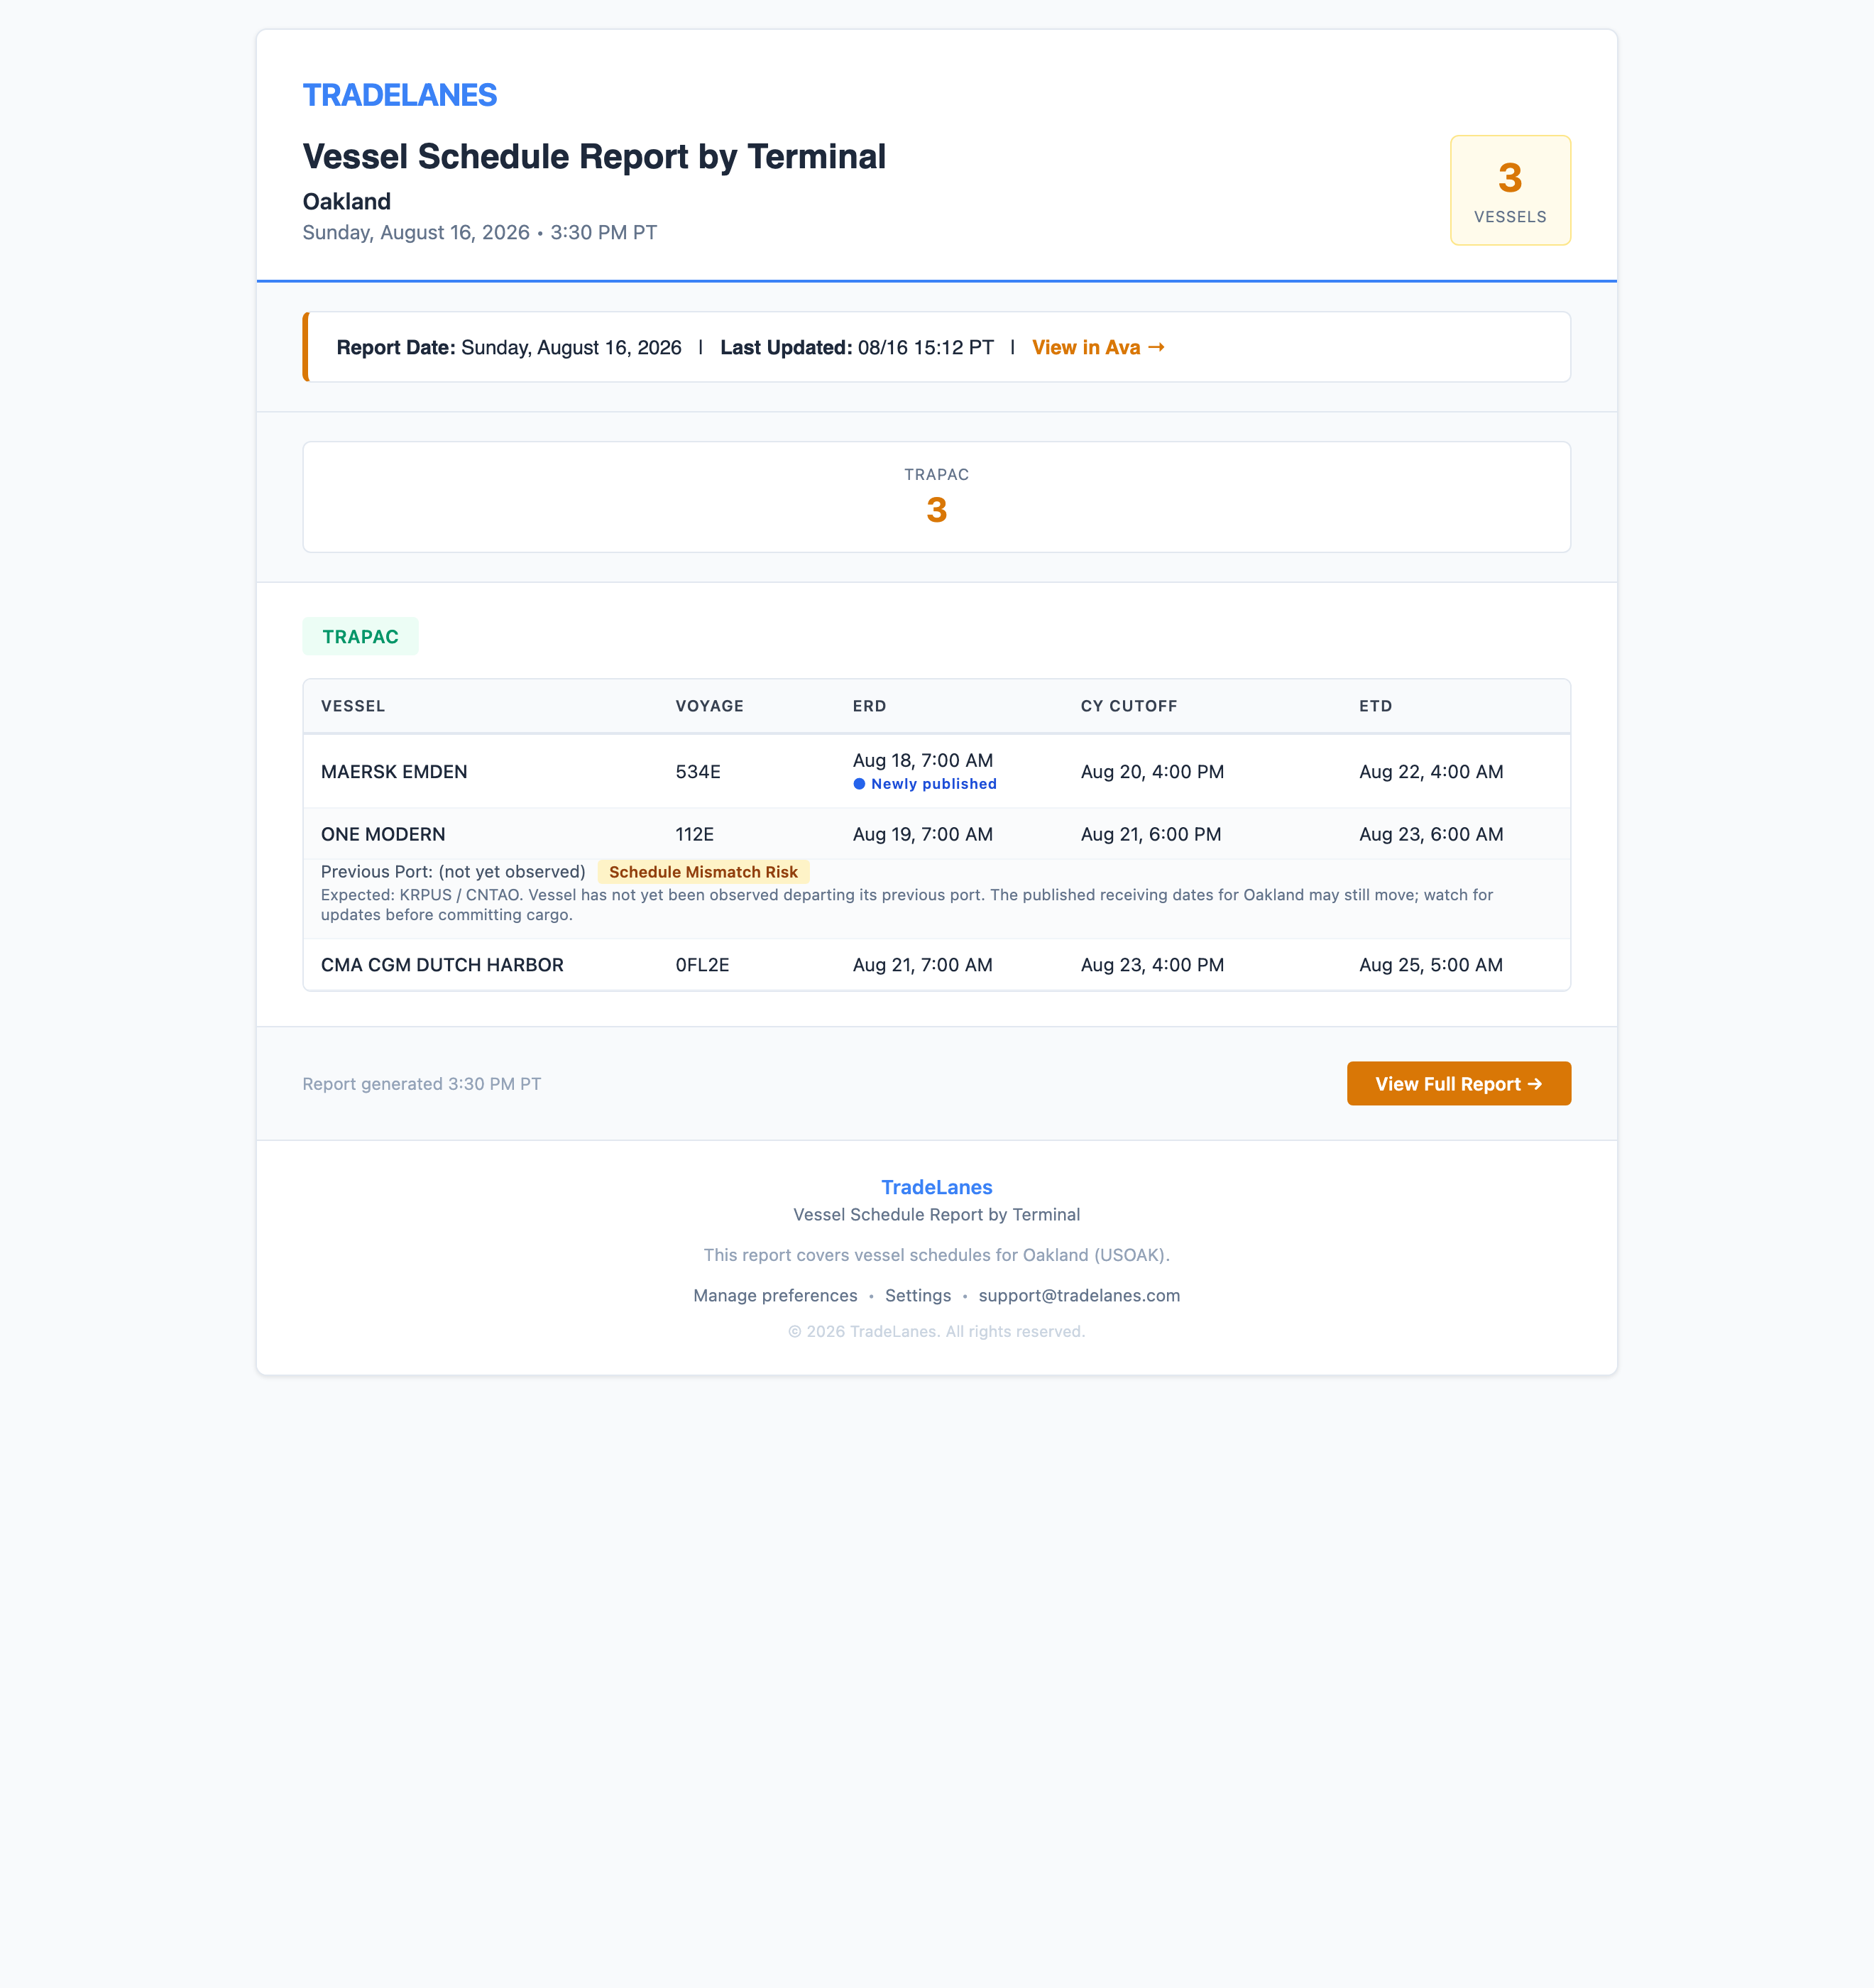This screenshot has width=1874, height=1988.
Task: Click the View Full Report button
Action: tap(1458, 1083)
